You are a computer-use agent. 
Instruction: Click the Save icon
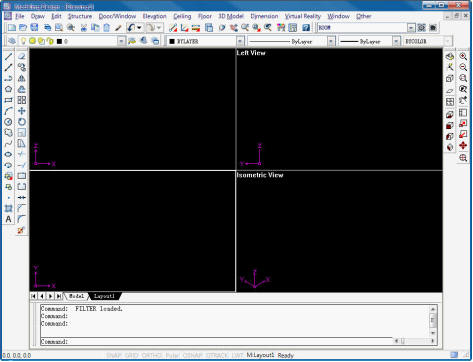pos(34,28)
